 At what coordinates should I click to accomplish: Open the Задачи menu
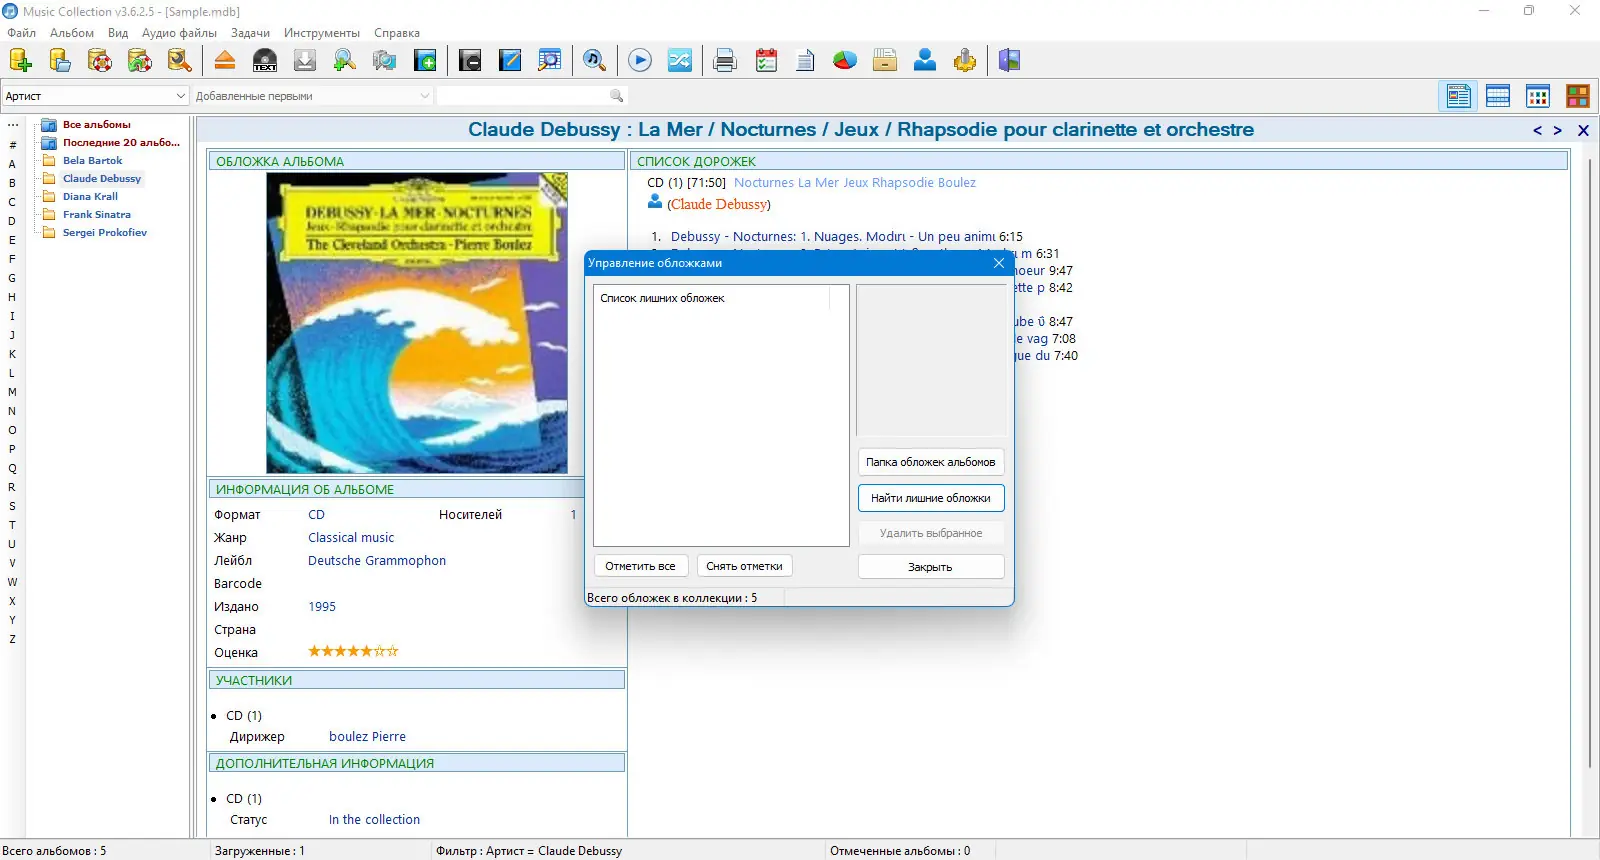(x=250, y=33)
